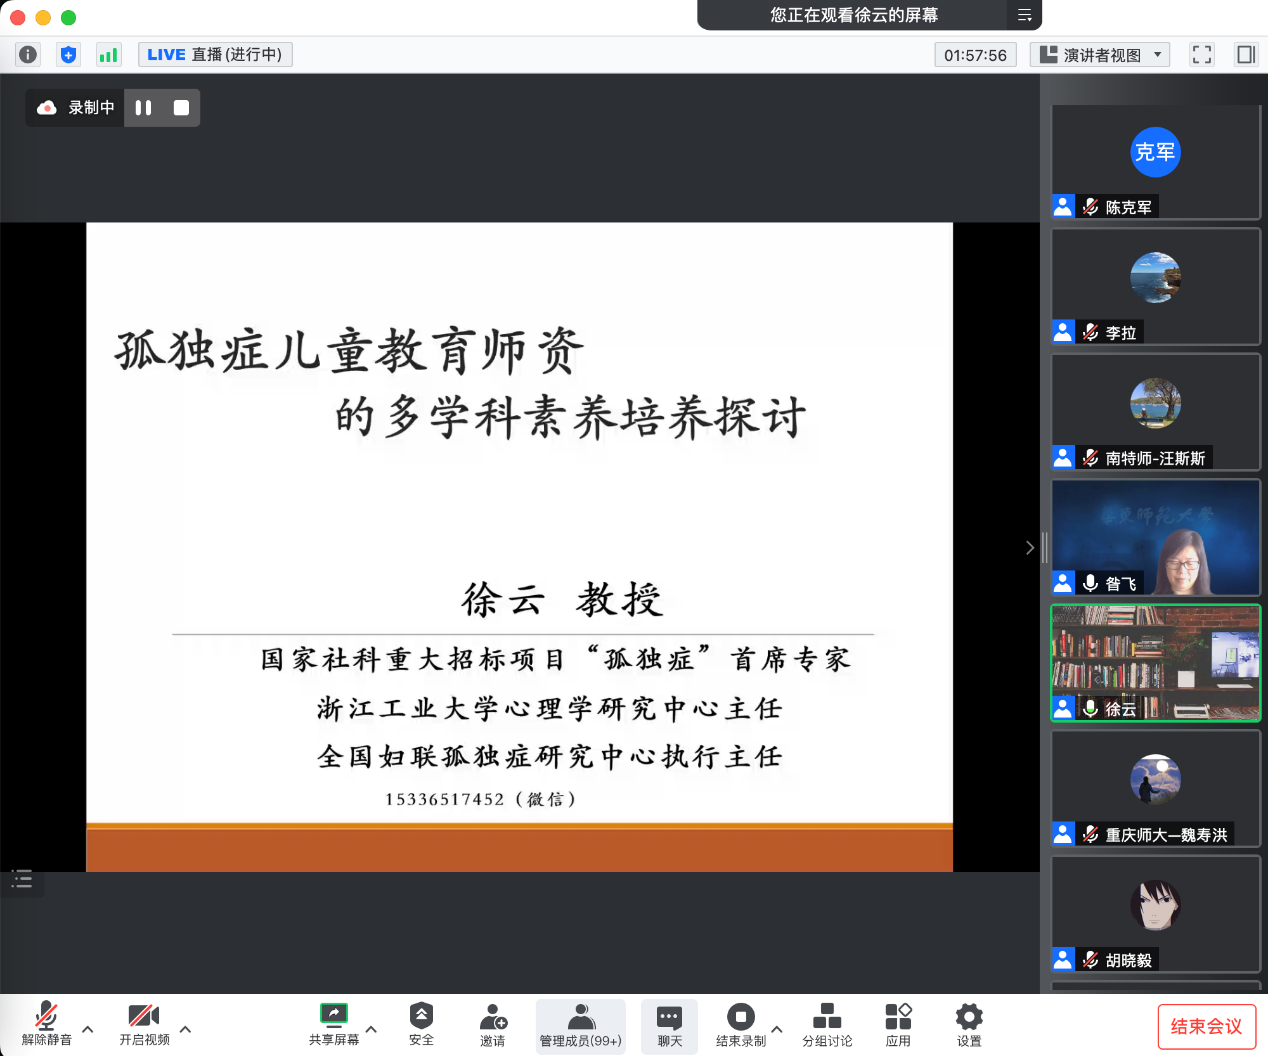Viewport: 1268px width, 1056px height.
Task: Select 徐云's video thumbnail
Action: (1155, 662)
